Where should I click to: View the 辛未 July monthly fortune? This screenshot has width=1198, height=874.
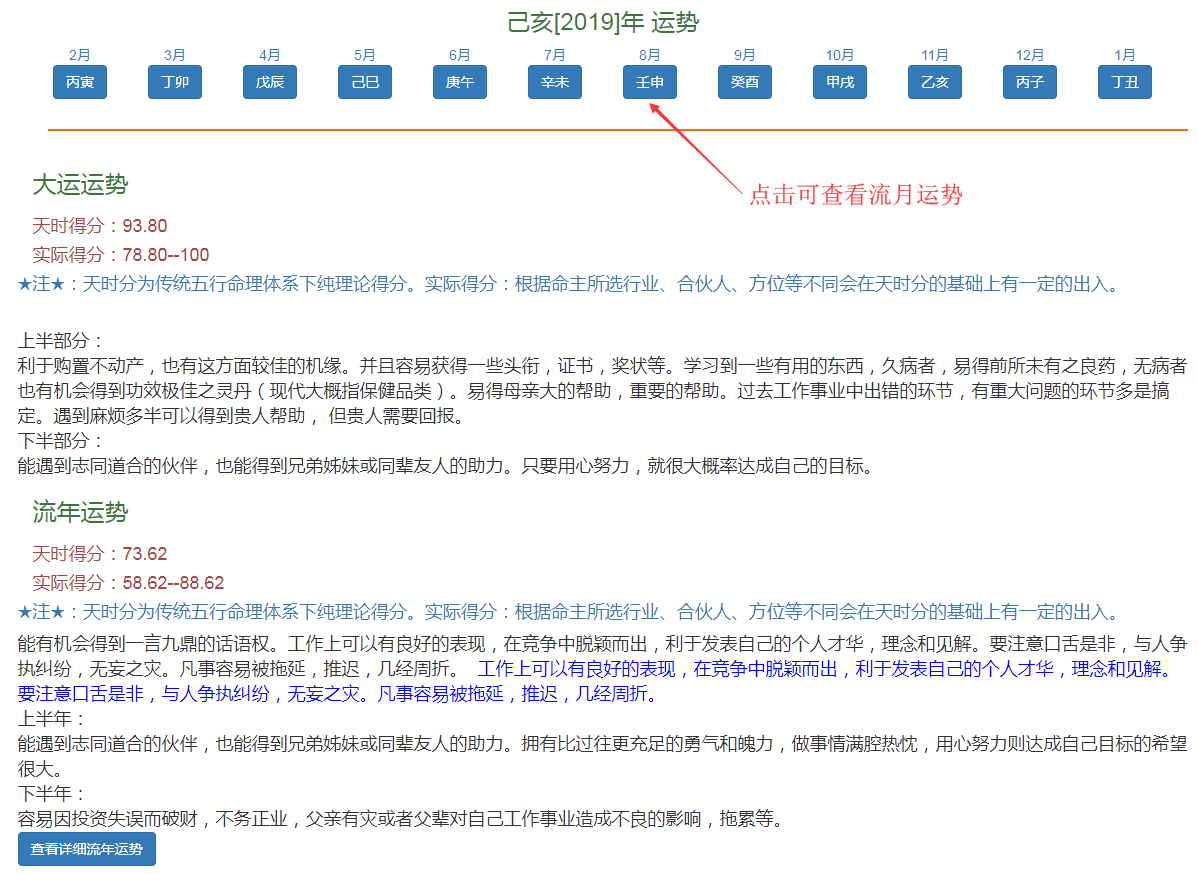coord(555,82)
